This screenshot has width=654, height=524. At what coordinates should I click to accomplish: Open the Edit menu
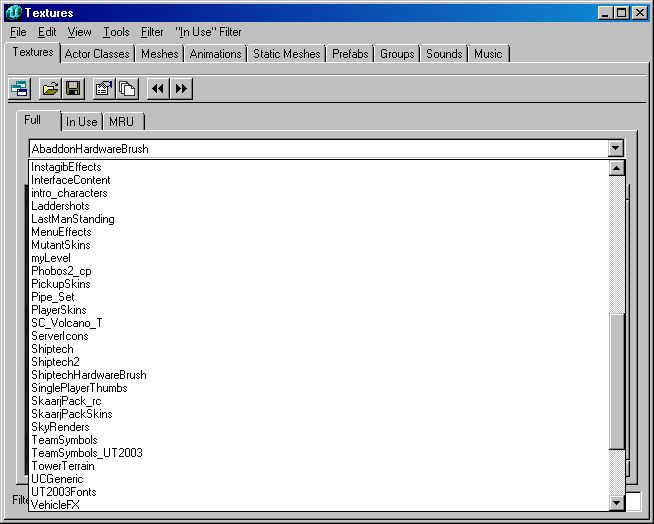[x=47, y=32]
